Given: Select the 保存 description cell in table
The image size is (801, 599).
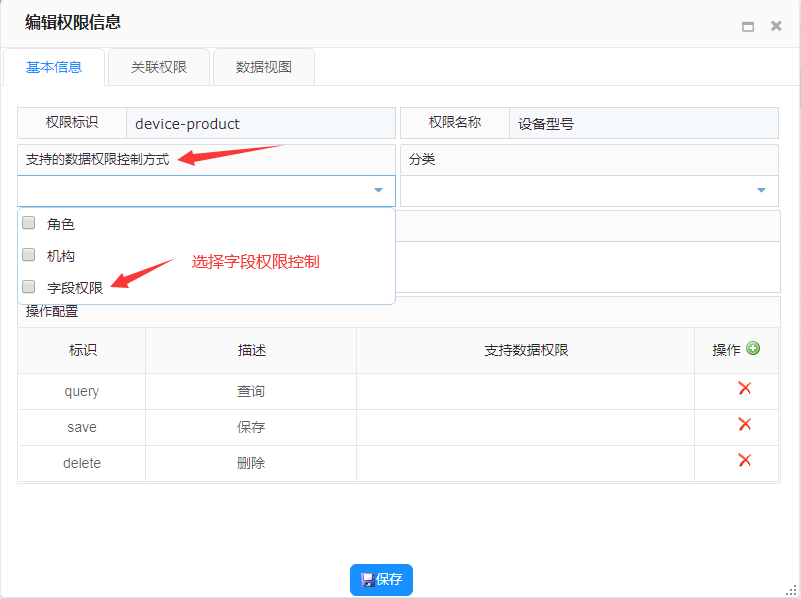Looking at the screenshot, I should tap(251, 427).
